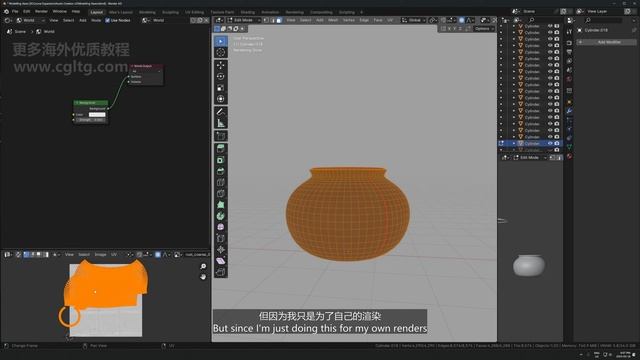Open Edit Mode dropdown in small lower-right viewport
Image resolution: width=640 pixels, height=360 pixels.
[529, 158]
